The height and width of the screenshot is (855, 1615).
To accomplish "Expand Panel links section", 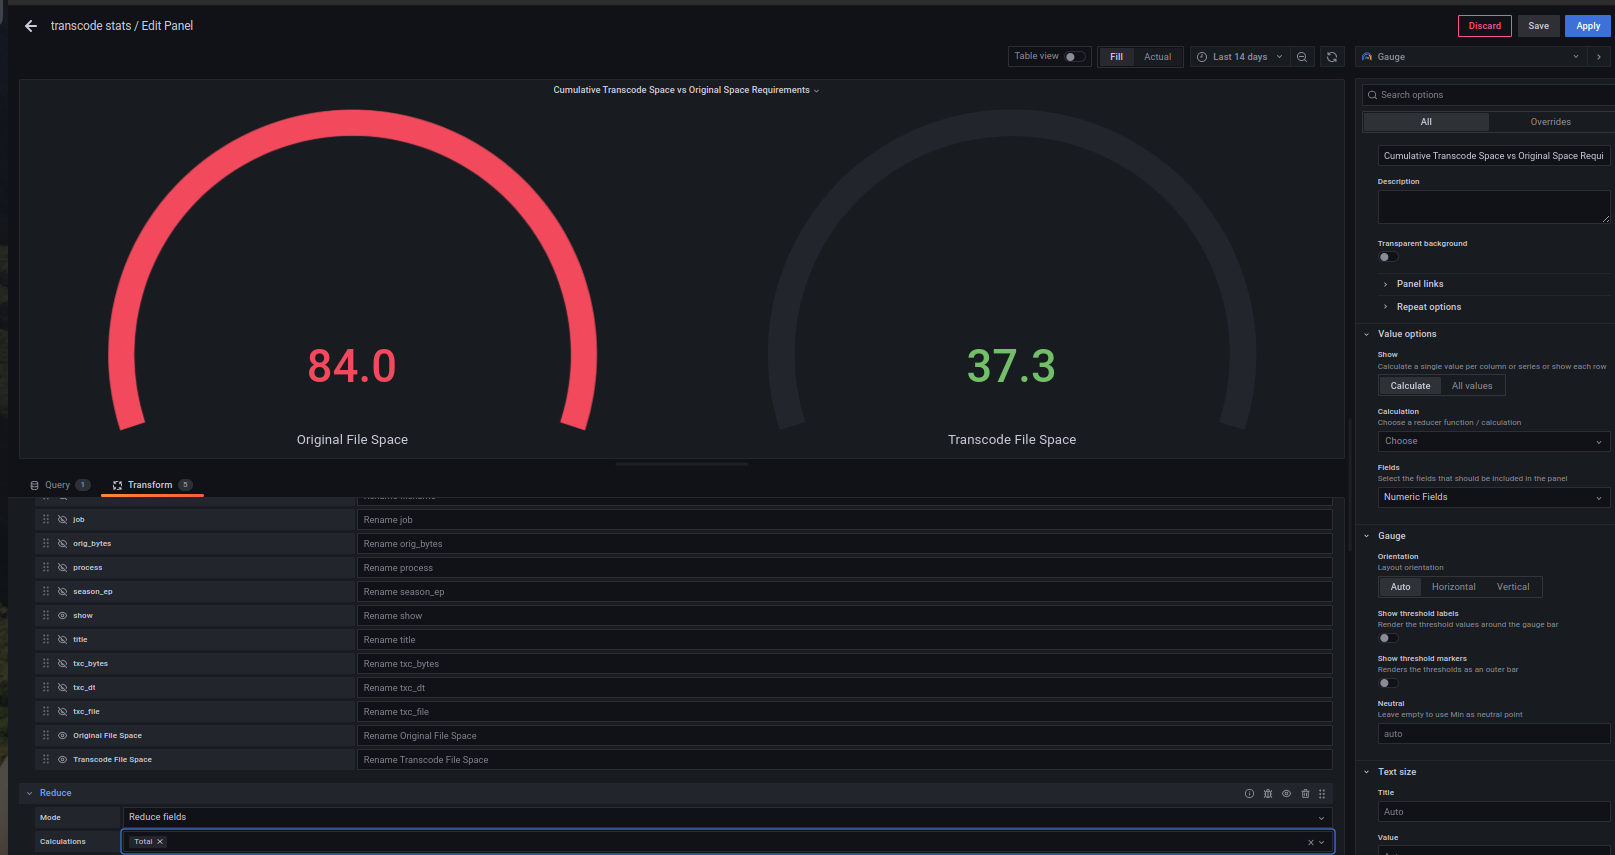I will click(x=1419, y=284).
